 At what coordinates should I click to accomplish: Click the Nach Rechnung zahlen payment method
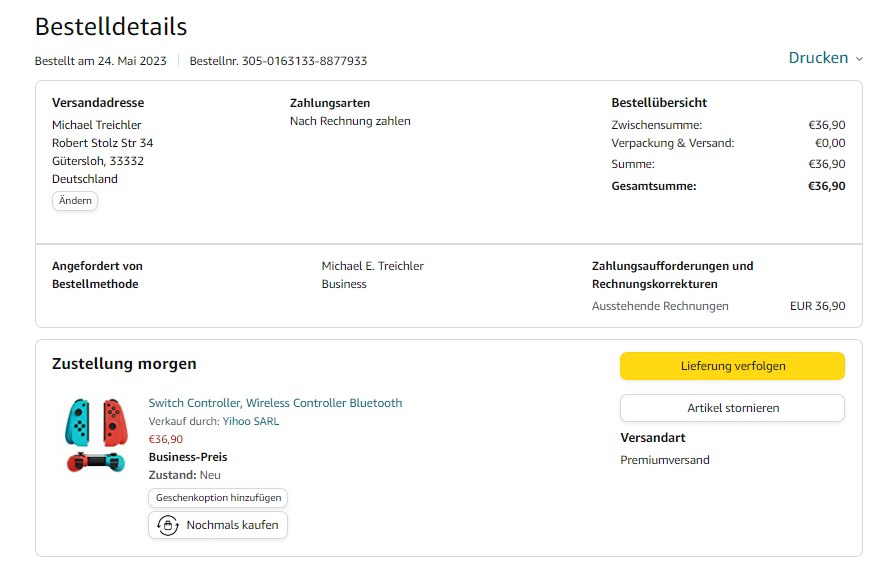[350, 121]
